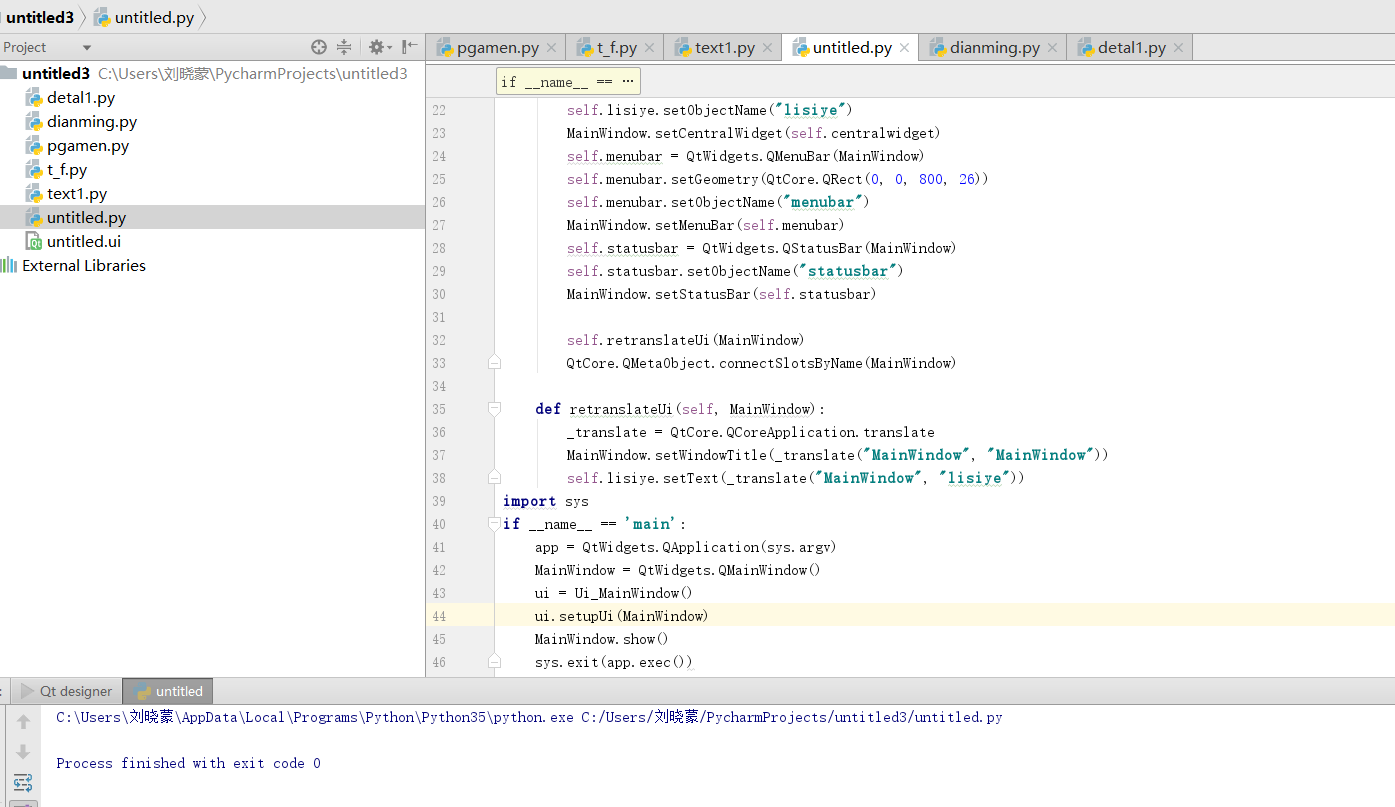The image size is (1395, 807).
Task: Click the down arrow in run console
Action: pos(23,752)
